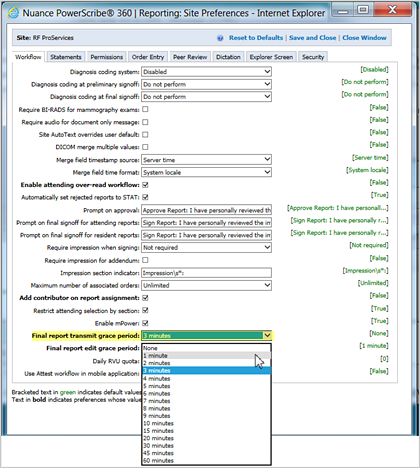Open the Permissions tab

coord(107,57)
